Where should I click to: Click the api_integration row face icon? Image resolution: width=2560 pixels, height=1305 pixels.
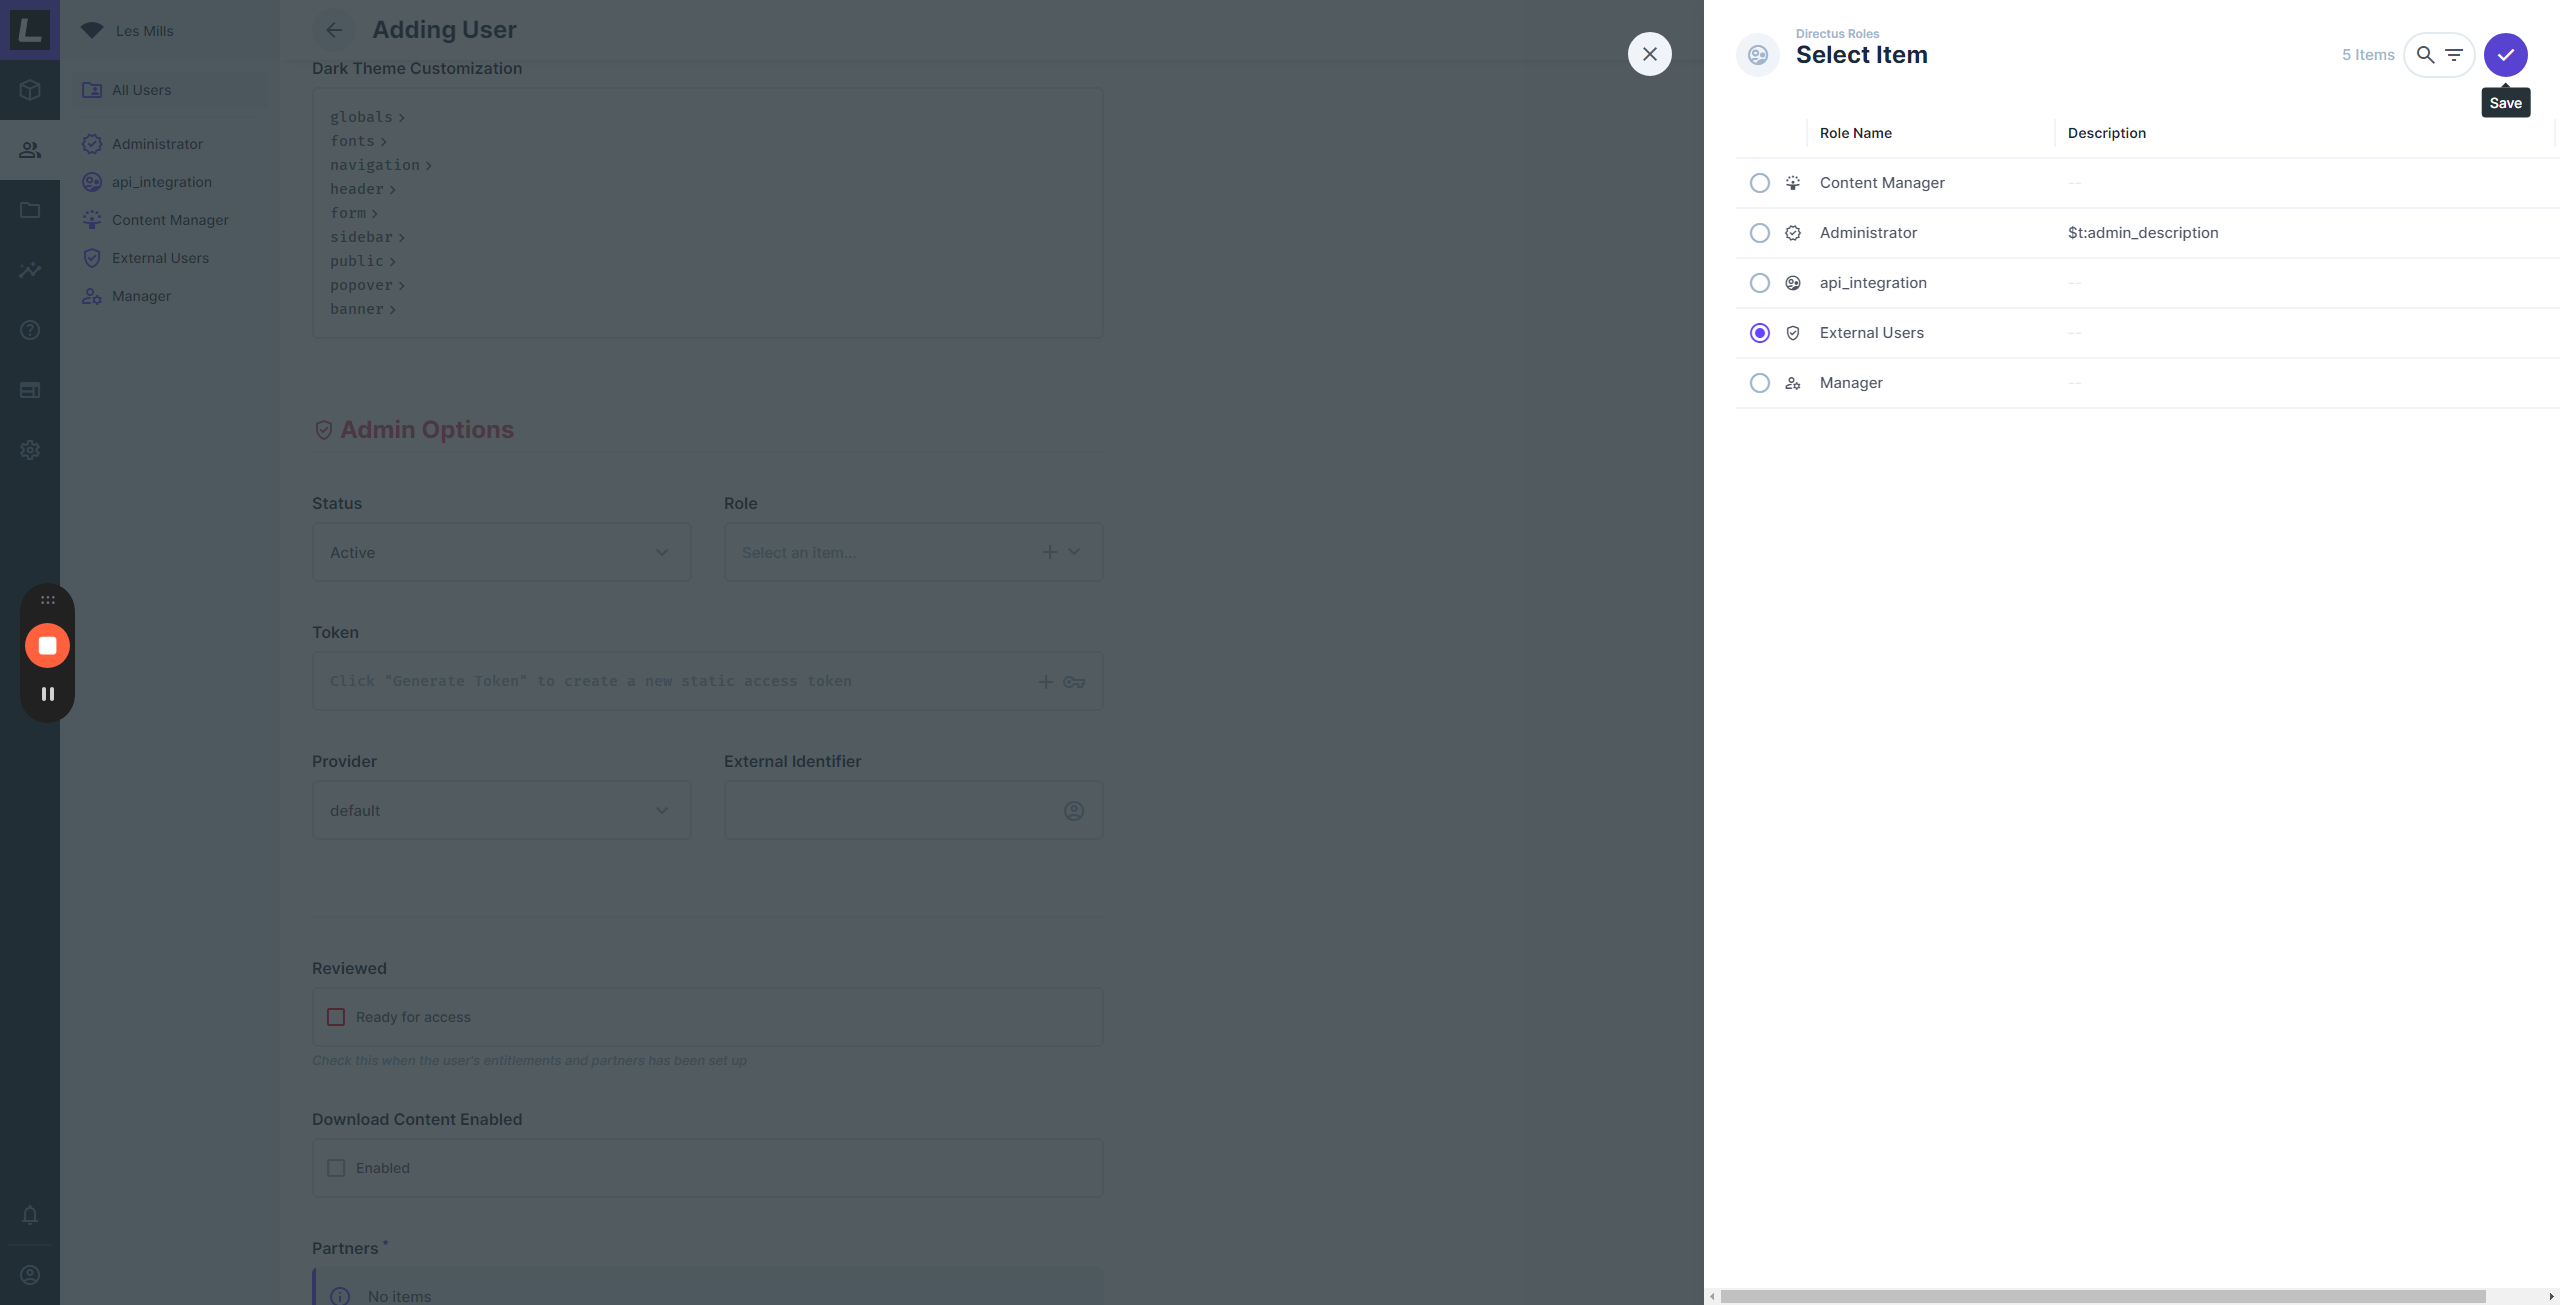tap(1793, 283)
